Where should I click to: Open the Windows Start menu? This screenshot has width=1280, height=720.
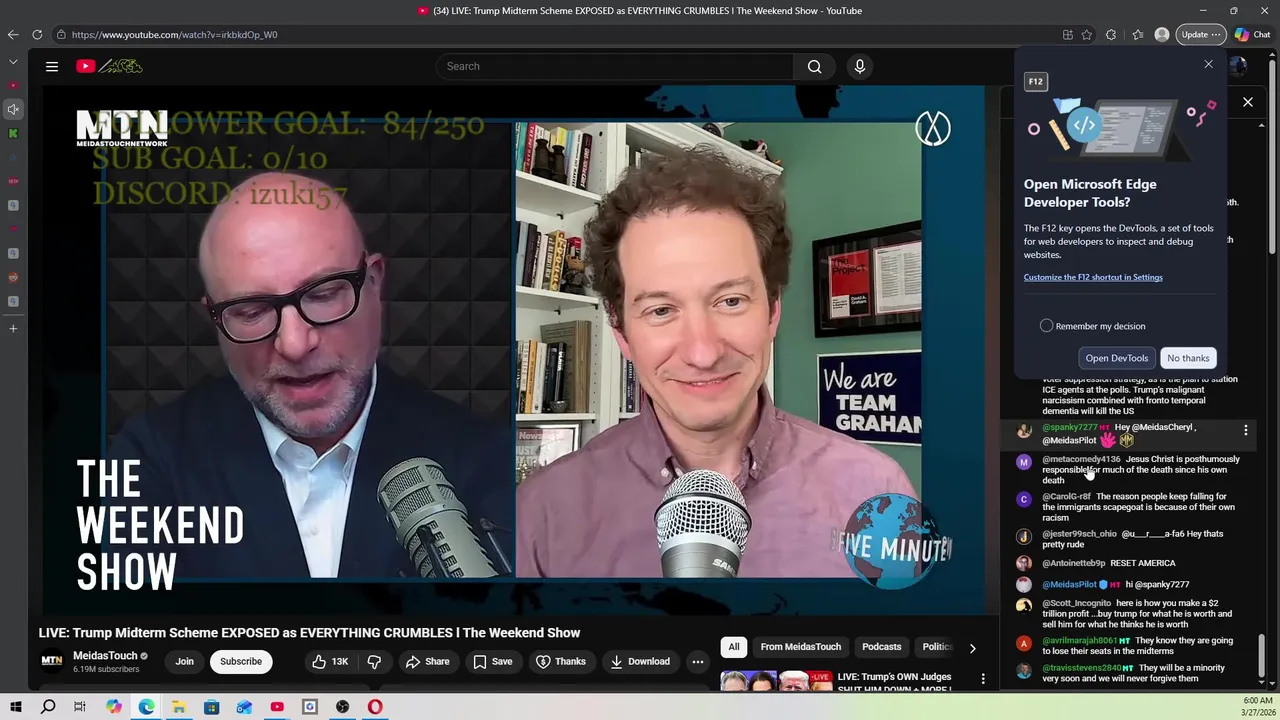click(16, 707)
